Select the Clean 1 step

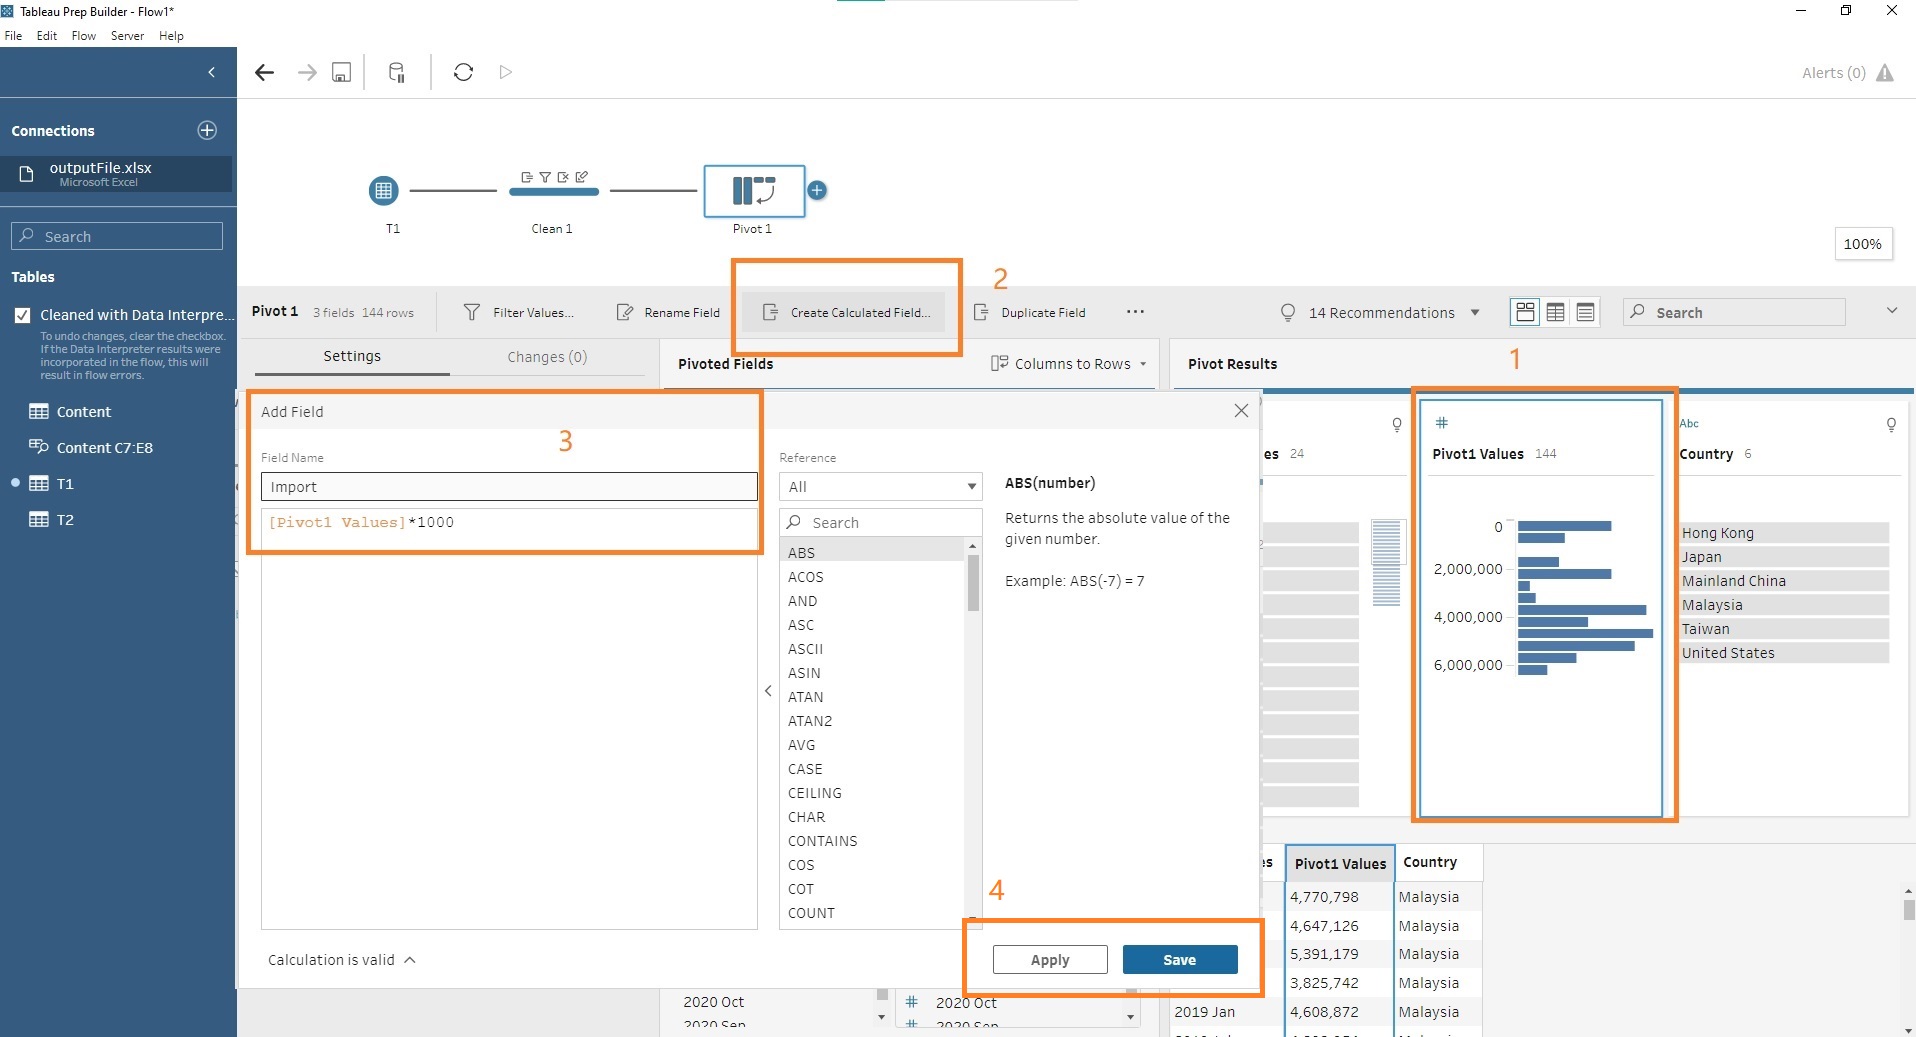click(x=553, y=190)
